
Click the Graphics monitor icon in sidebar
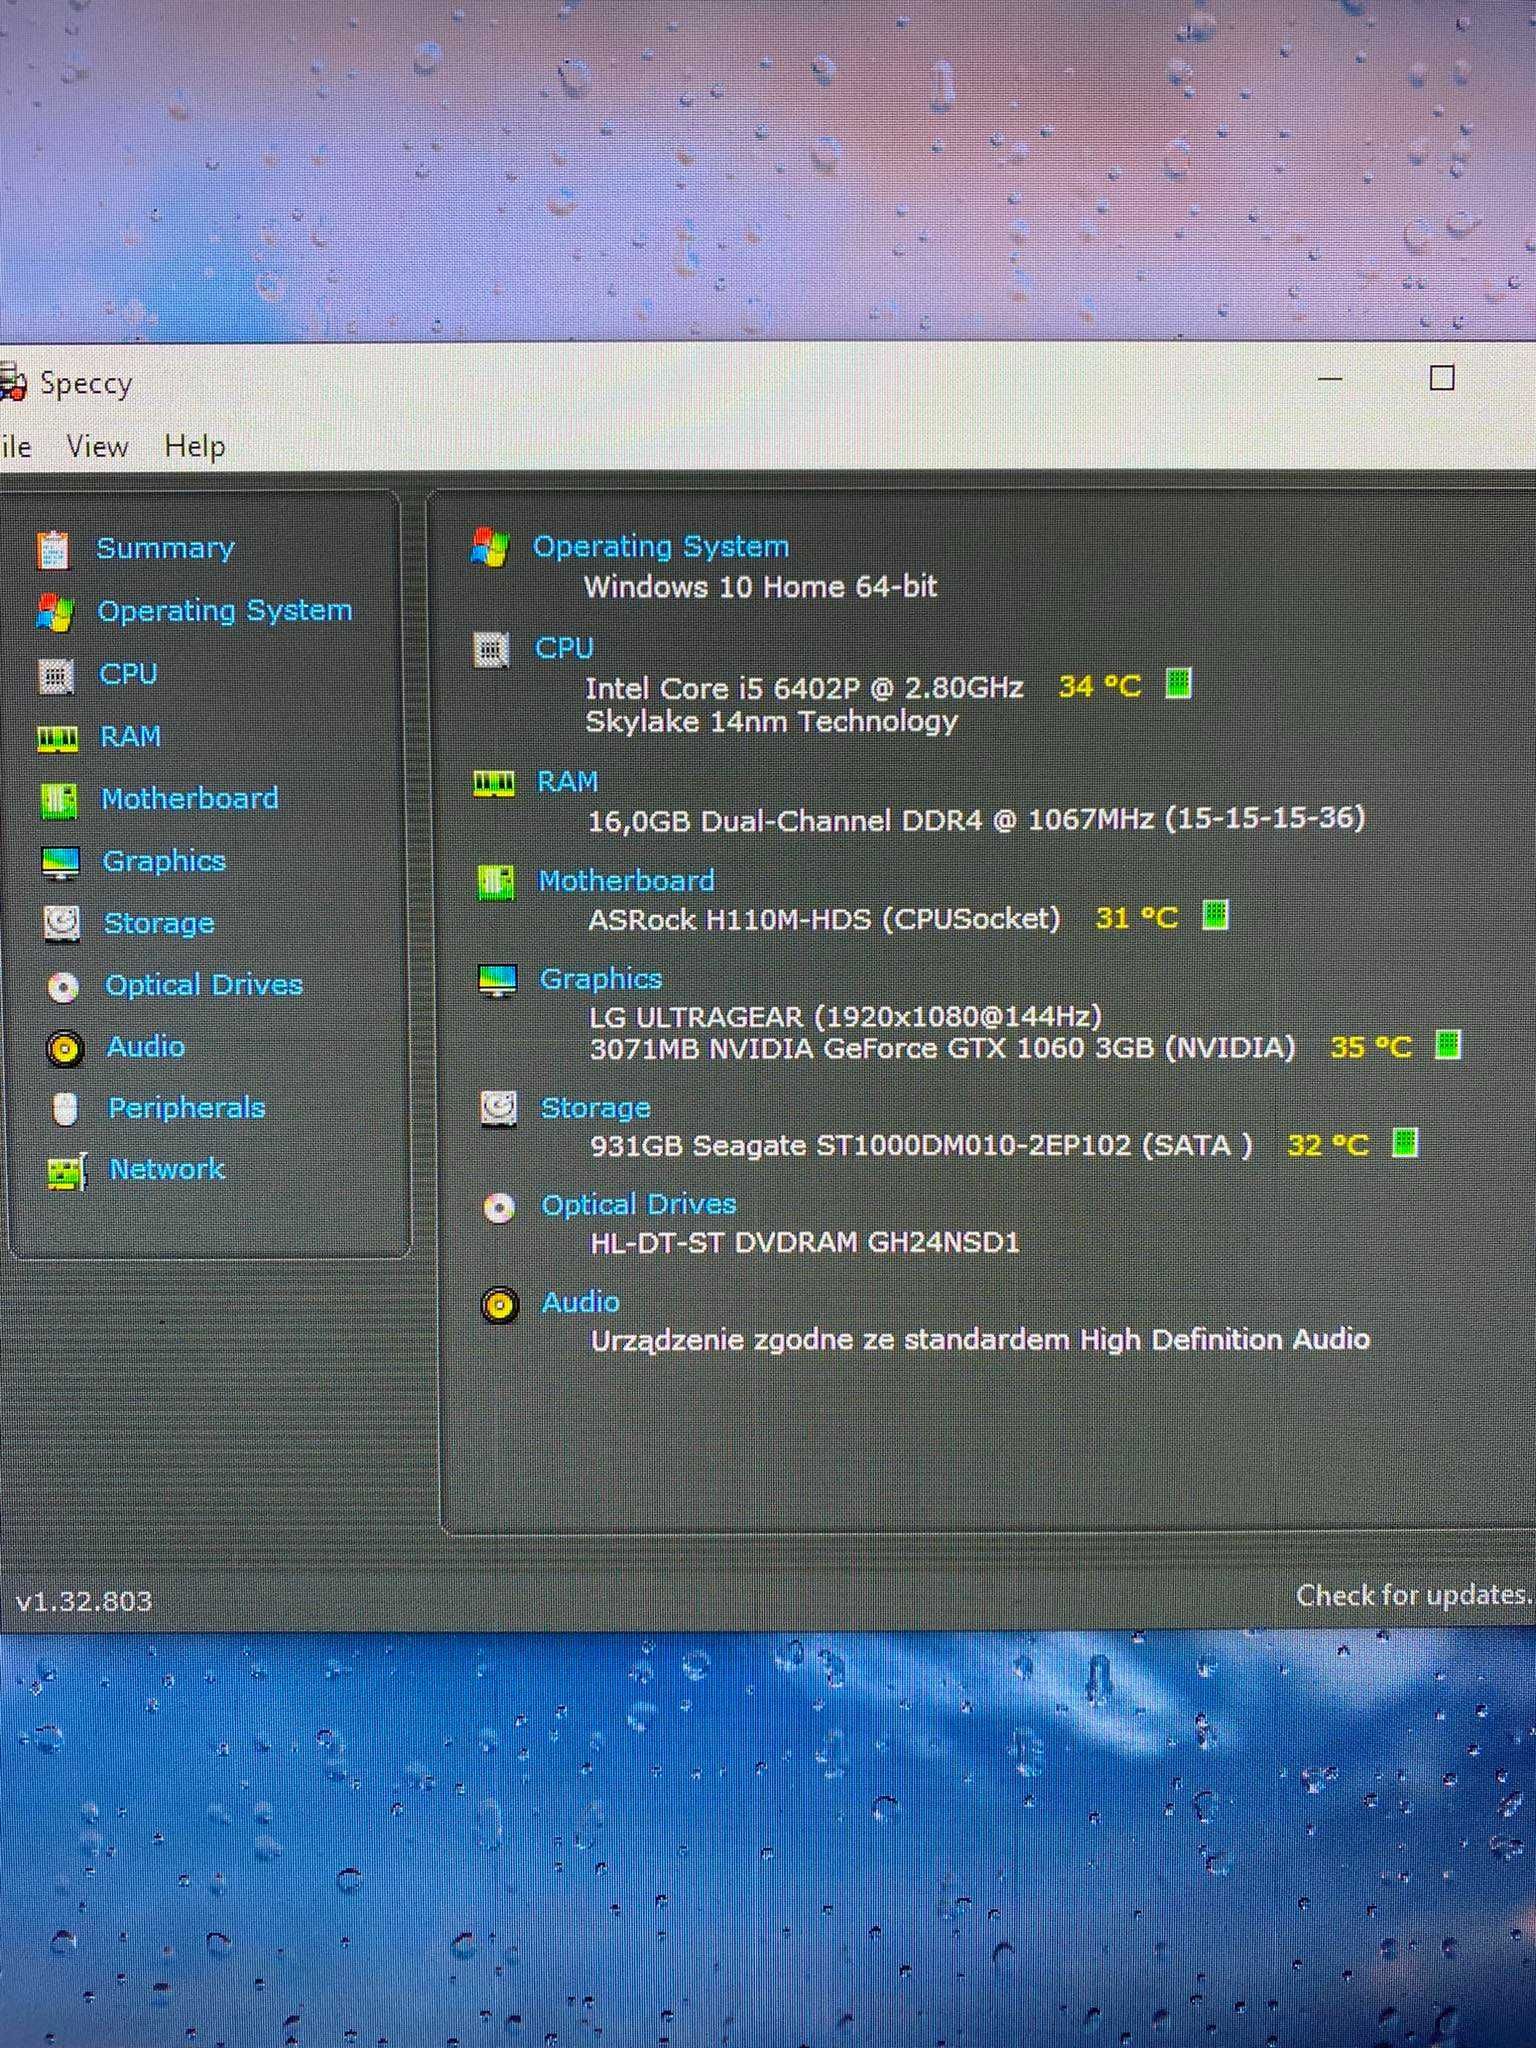click(x=60, y=862)
